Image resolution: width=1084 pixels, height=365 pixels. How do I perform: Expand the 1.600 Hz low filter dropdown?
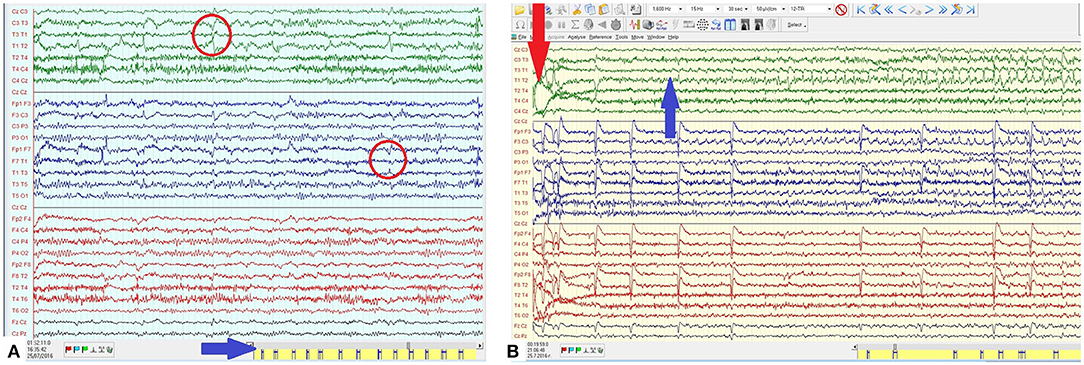(666, 9)
